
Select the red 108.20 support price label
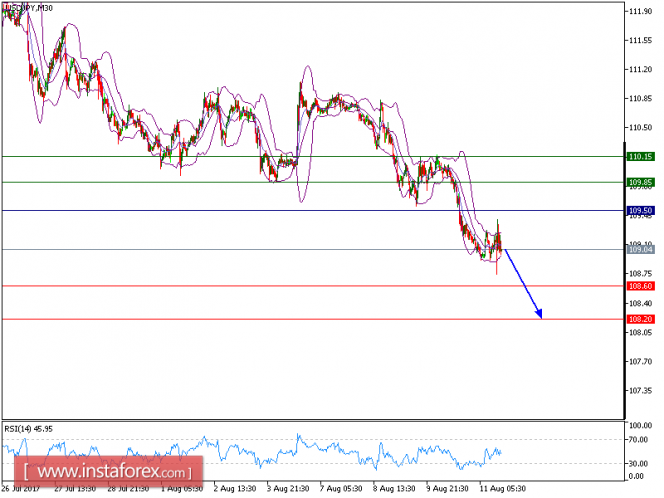click(x=640, y=319)
